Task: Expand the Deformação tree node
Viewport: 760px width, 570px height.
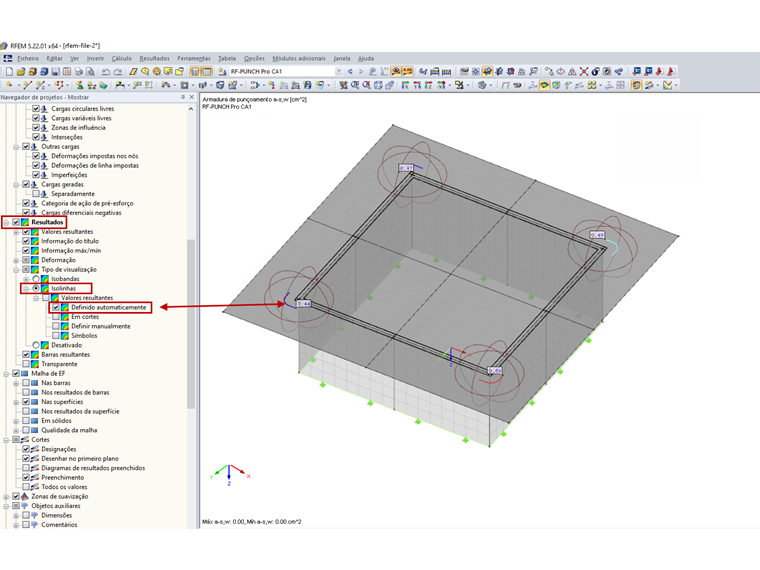Action: click(16, 260)
